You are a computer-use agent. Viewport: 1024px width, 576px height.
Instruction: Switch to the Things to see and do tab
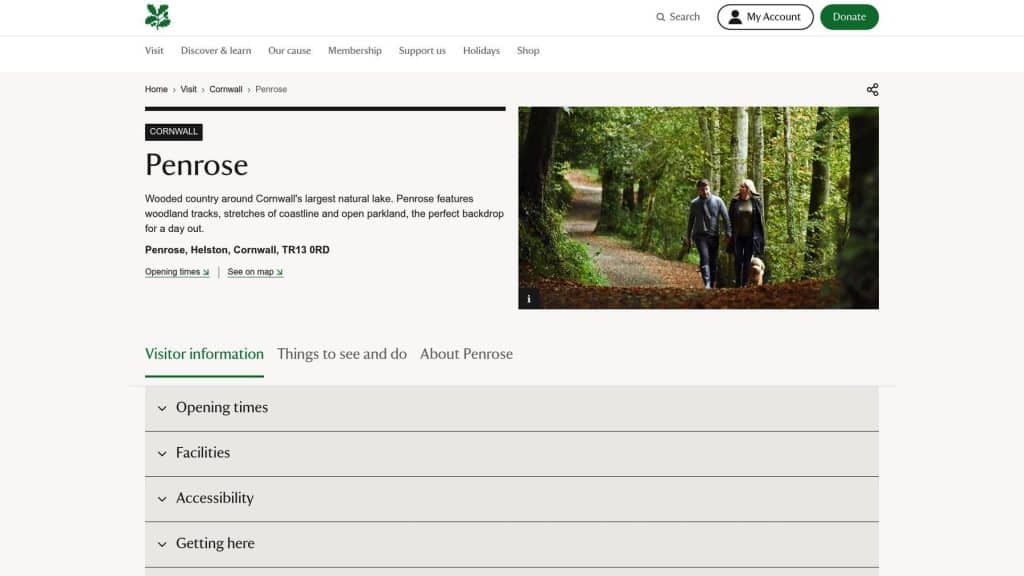click(x=342, y=354)
